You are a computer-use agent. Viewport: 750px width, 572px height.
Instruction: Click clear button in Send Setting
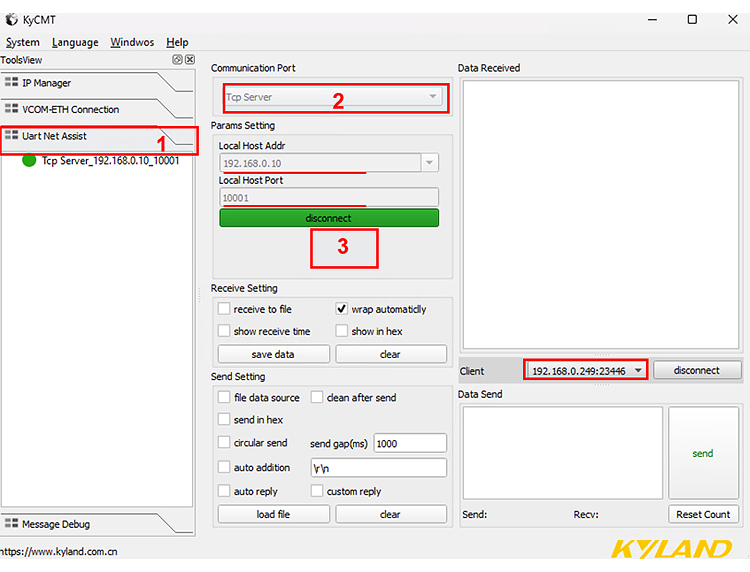(x=391, y=514)
